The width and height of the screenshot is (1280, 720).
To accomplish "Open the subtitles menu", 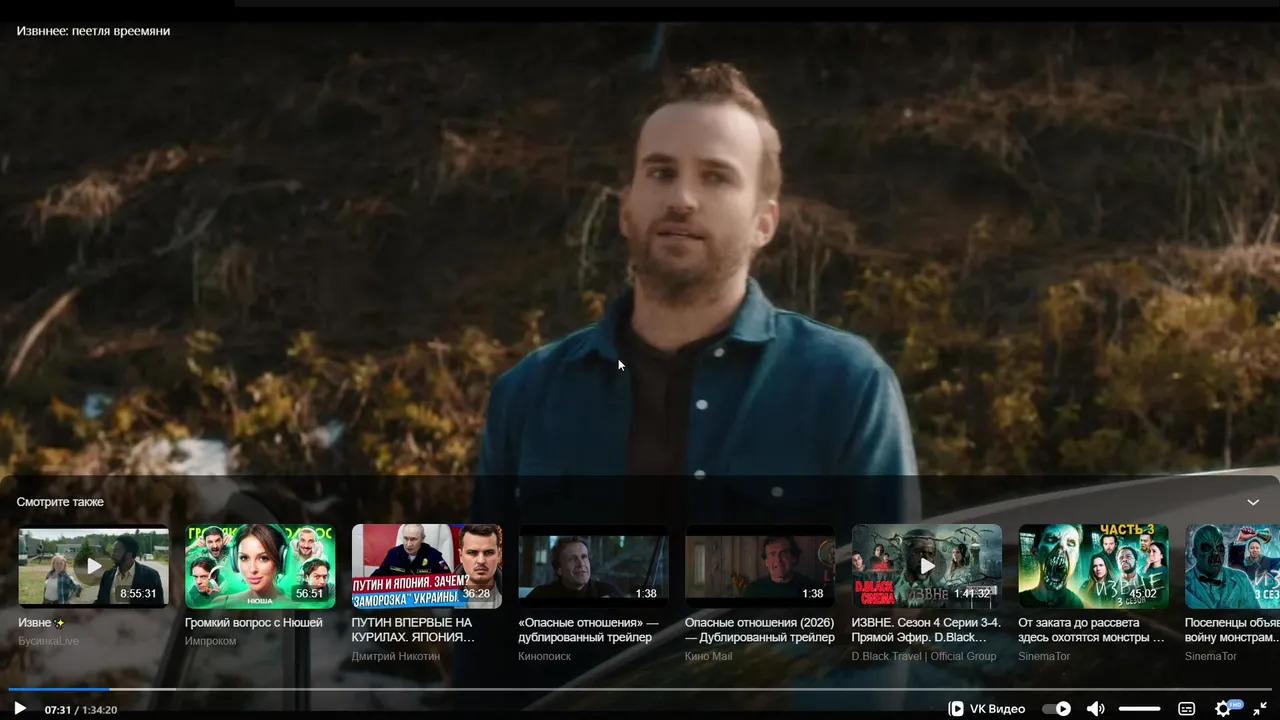I will click(x=1187, y=709).
